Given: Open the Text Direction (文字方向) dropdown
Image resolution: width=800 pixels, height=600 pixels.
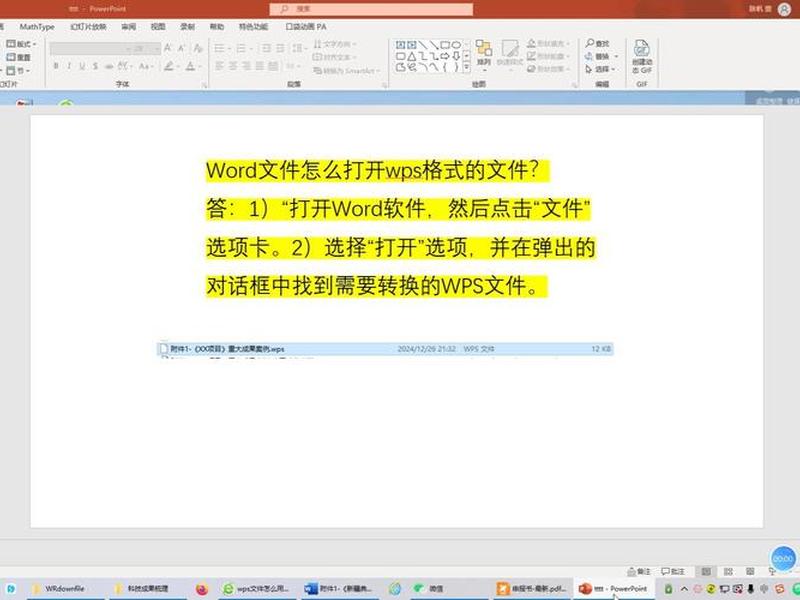Looking at the screenshot, I should 335,44.
